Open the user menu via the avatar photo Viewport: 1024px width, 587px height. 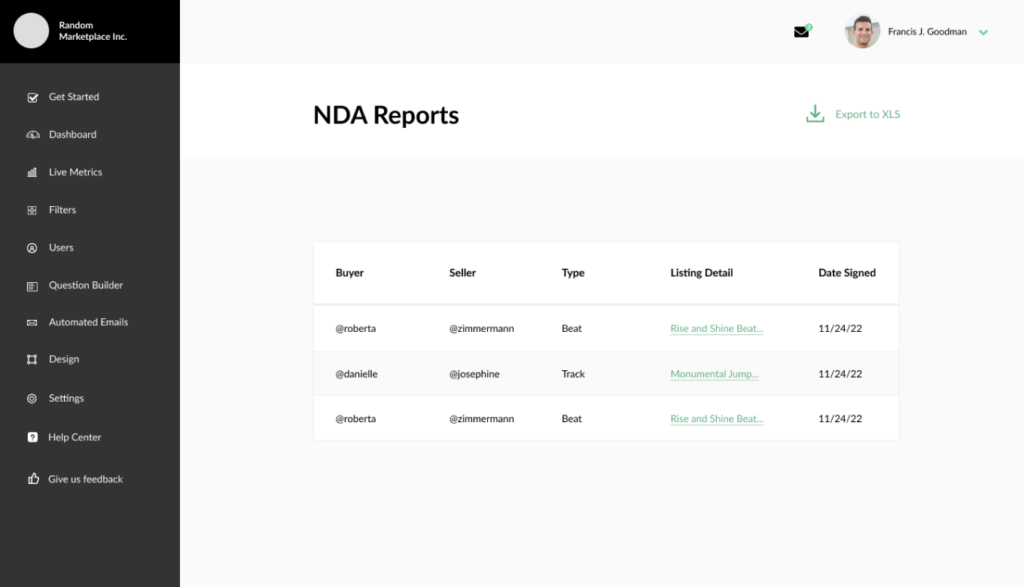click(861, 31)
